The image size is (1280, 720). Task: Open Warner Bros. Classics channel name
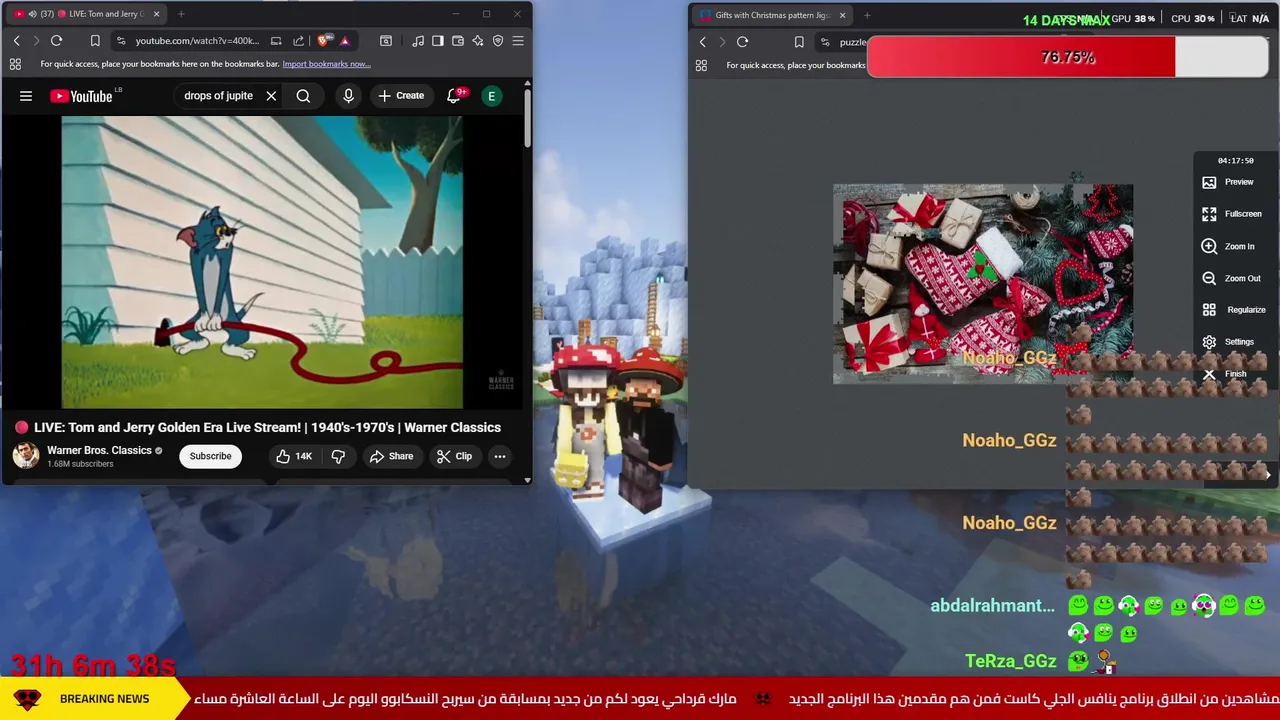point(99,450)
